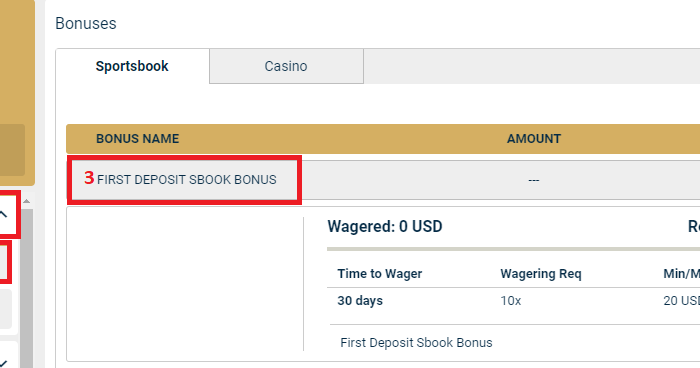This screenshot has height=368, width=700.
Task: Click the BONUS NAME column header
Action: click(138, 139)
